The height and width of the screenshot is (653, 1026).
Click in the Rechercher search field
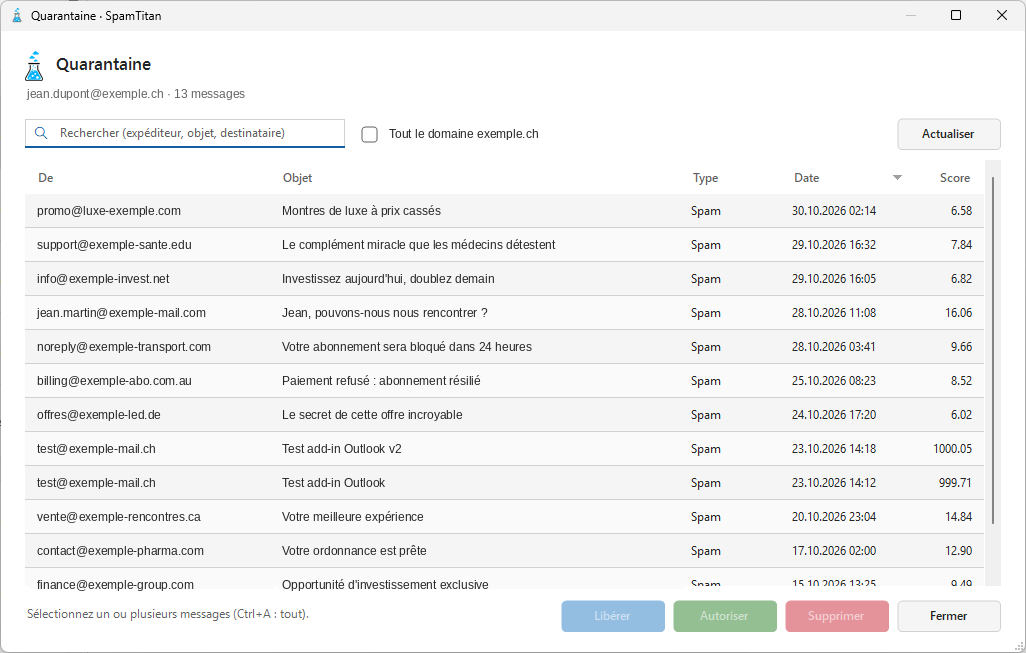point(185,133)
